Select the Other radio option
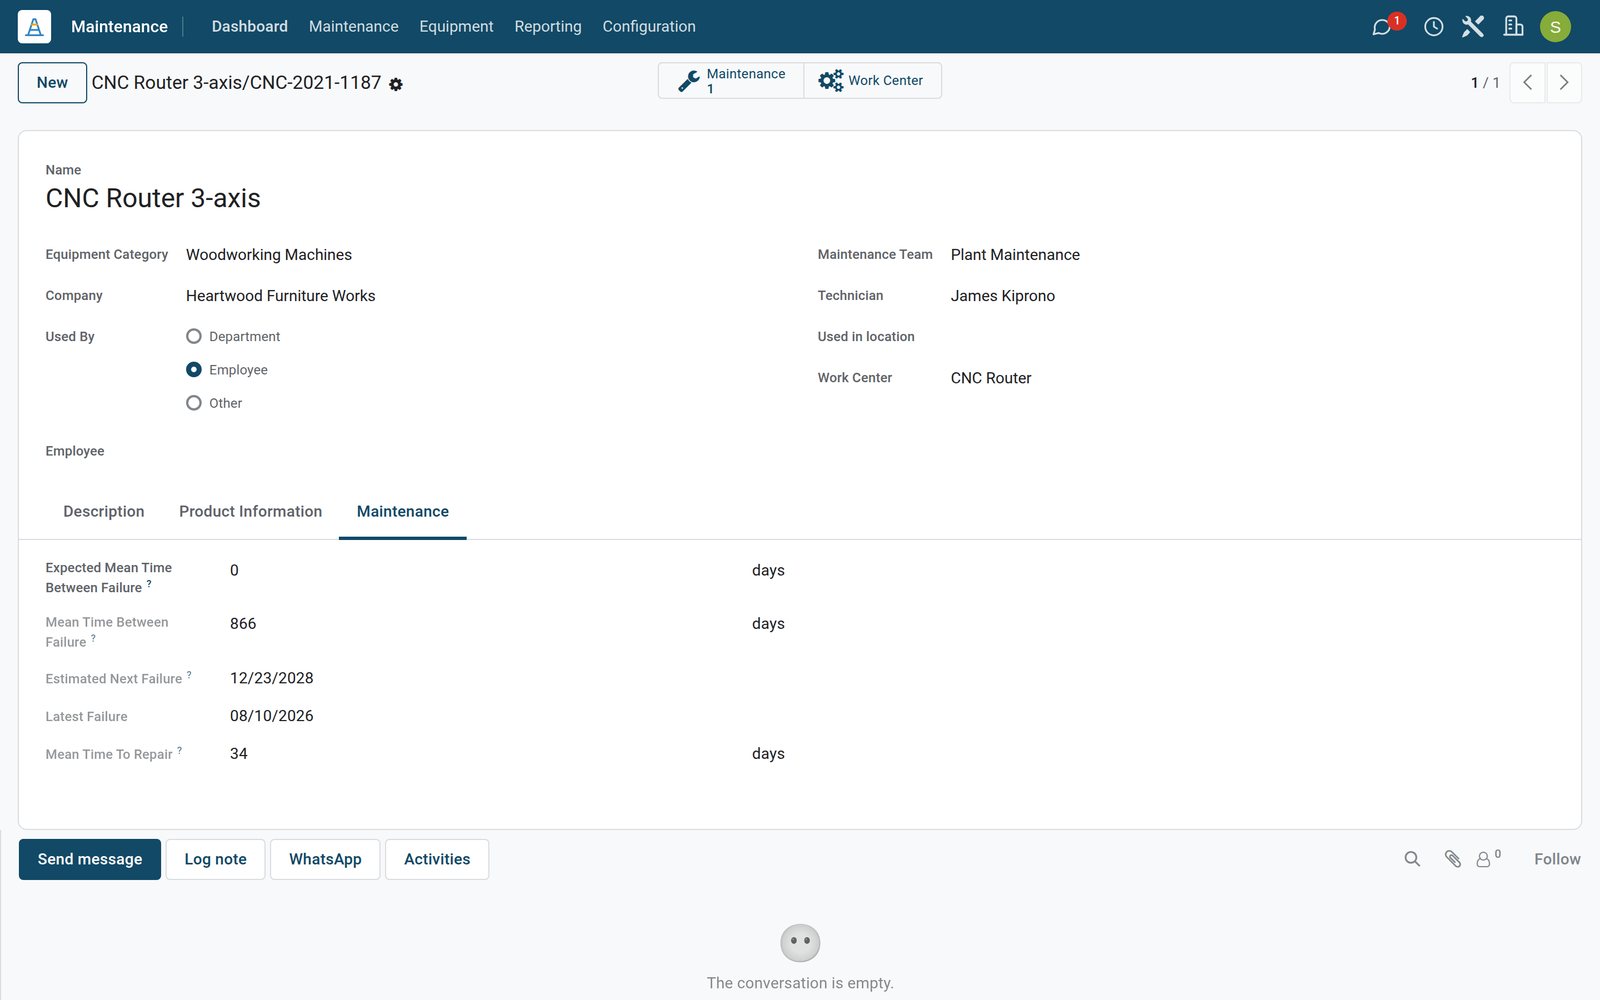 click(x=194, y=403)
